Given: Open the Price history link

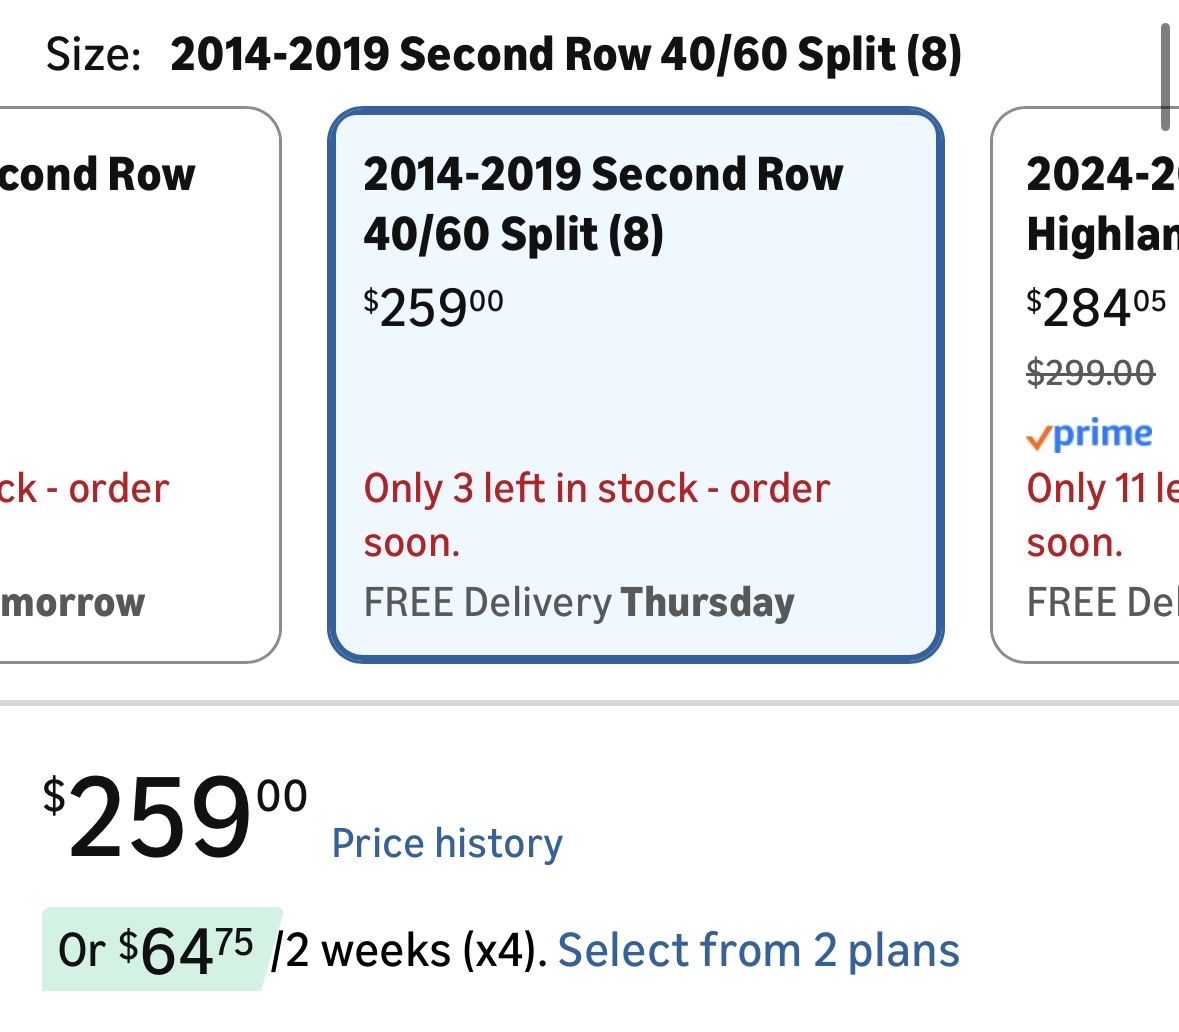Looking at the screenshot, I should [447, 844].
